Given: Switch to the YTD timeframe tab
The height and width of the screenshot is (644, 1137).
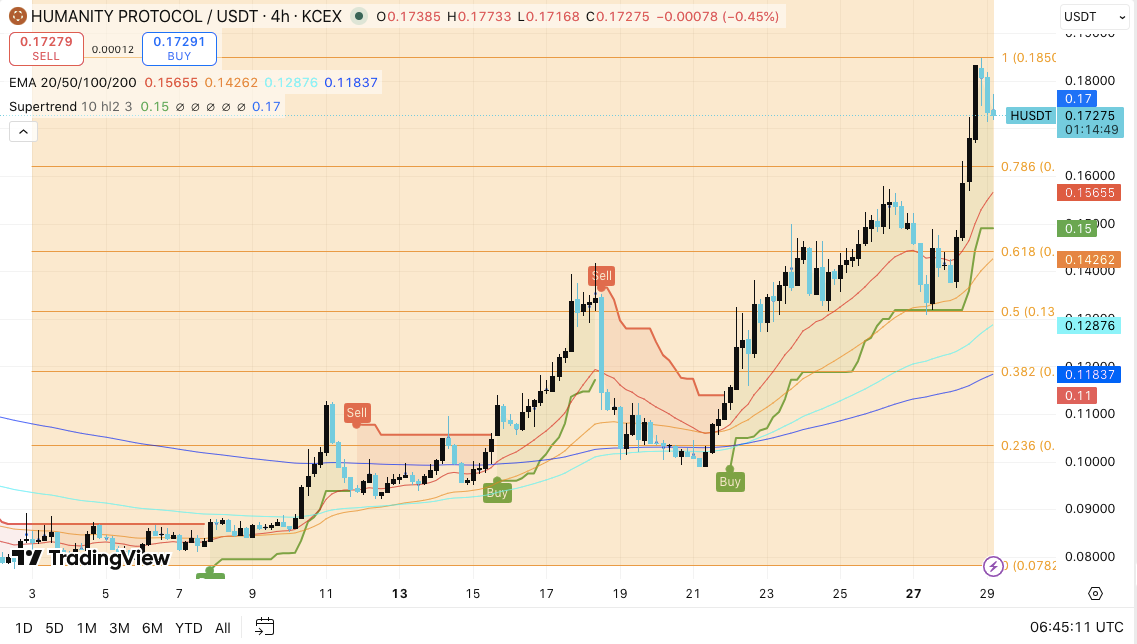Looking at the screenshot, I should pyautogui.click(x=187, y=628).
